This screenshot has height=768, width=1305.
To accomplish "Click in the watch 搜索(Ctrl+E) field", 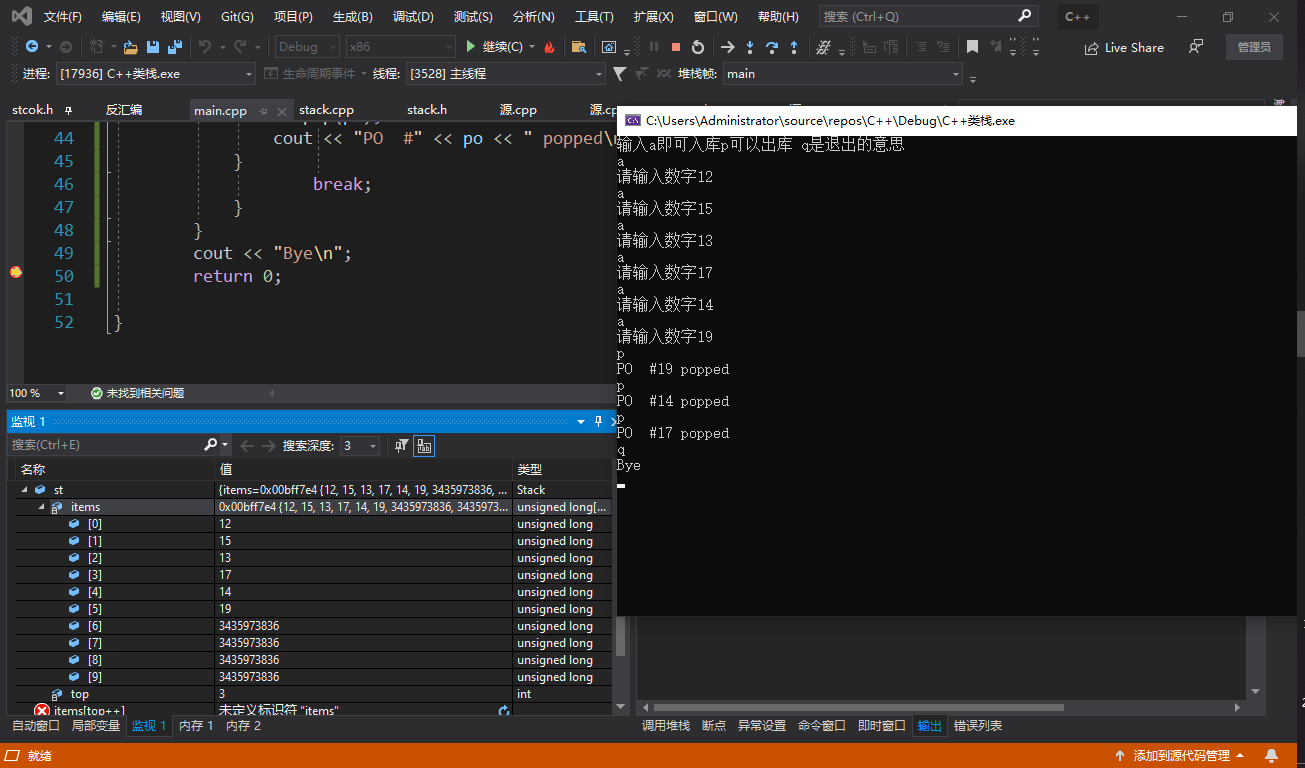I will [106, 445].
